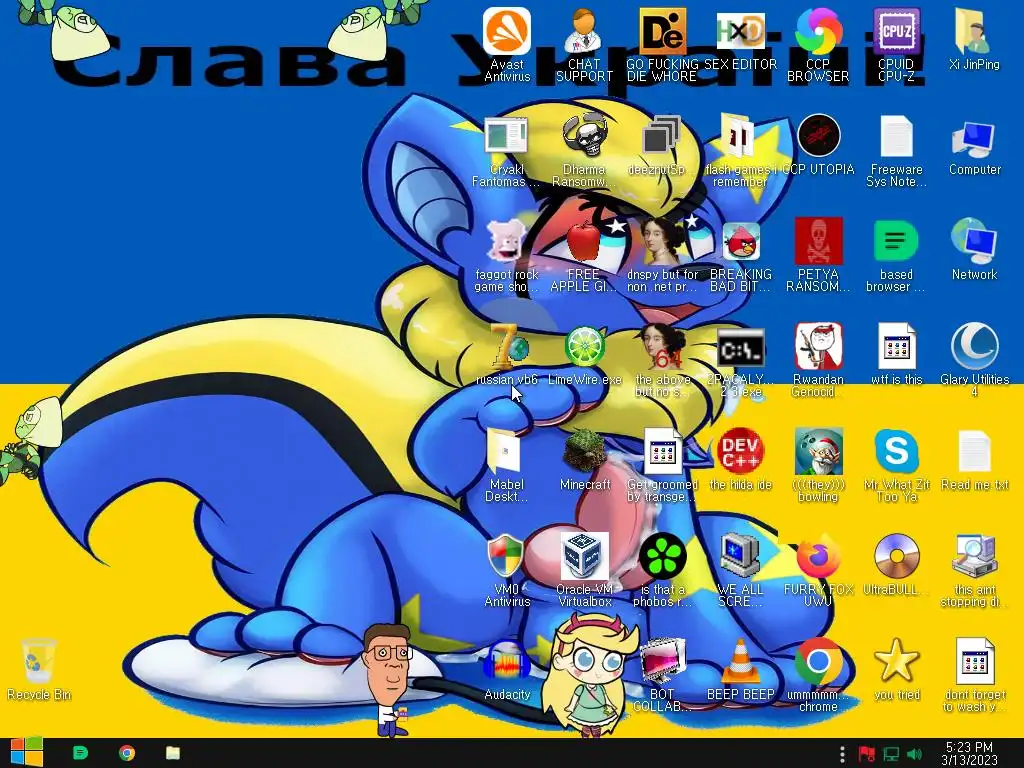The width and height of the screenshot is (1024, 768).
Task: Click the 5:23 PM taskbar clock
Action: pyautogui.click(x=970, y=753)
